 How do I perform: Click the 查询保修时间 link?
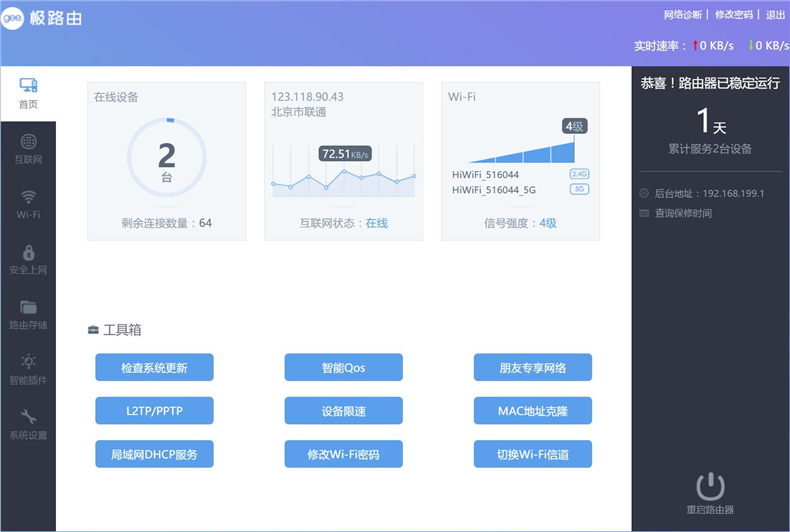tap(683, 213)
